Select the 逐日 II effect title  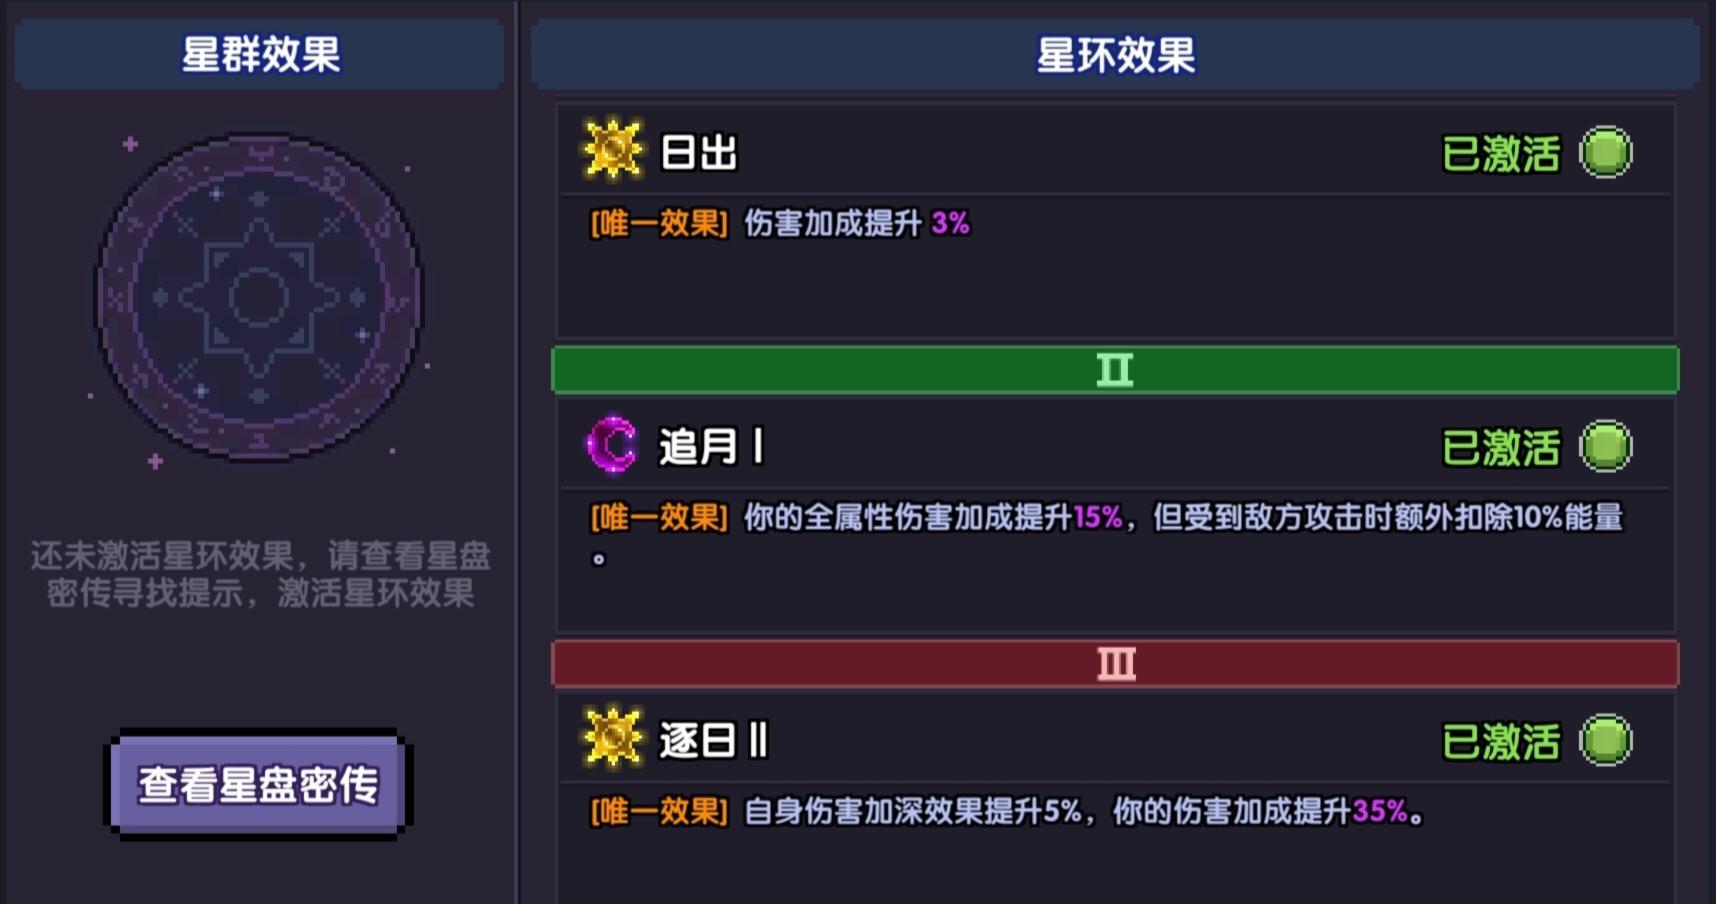coord(713,741)
